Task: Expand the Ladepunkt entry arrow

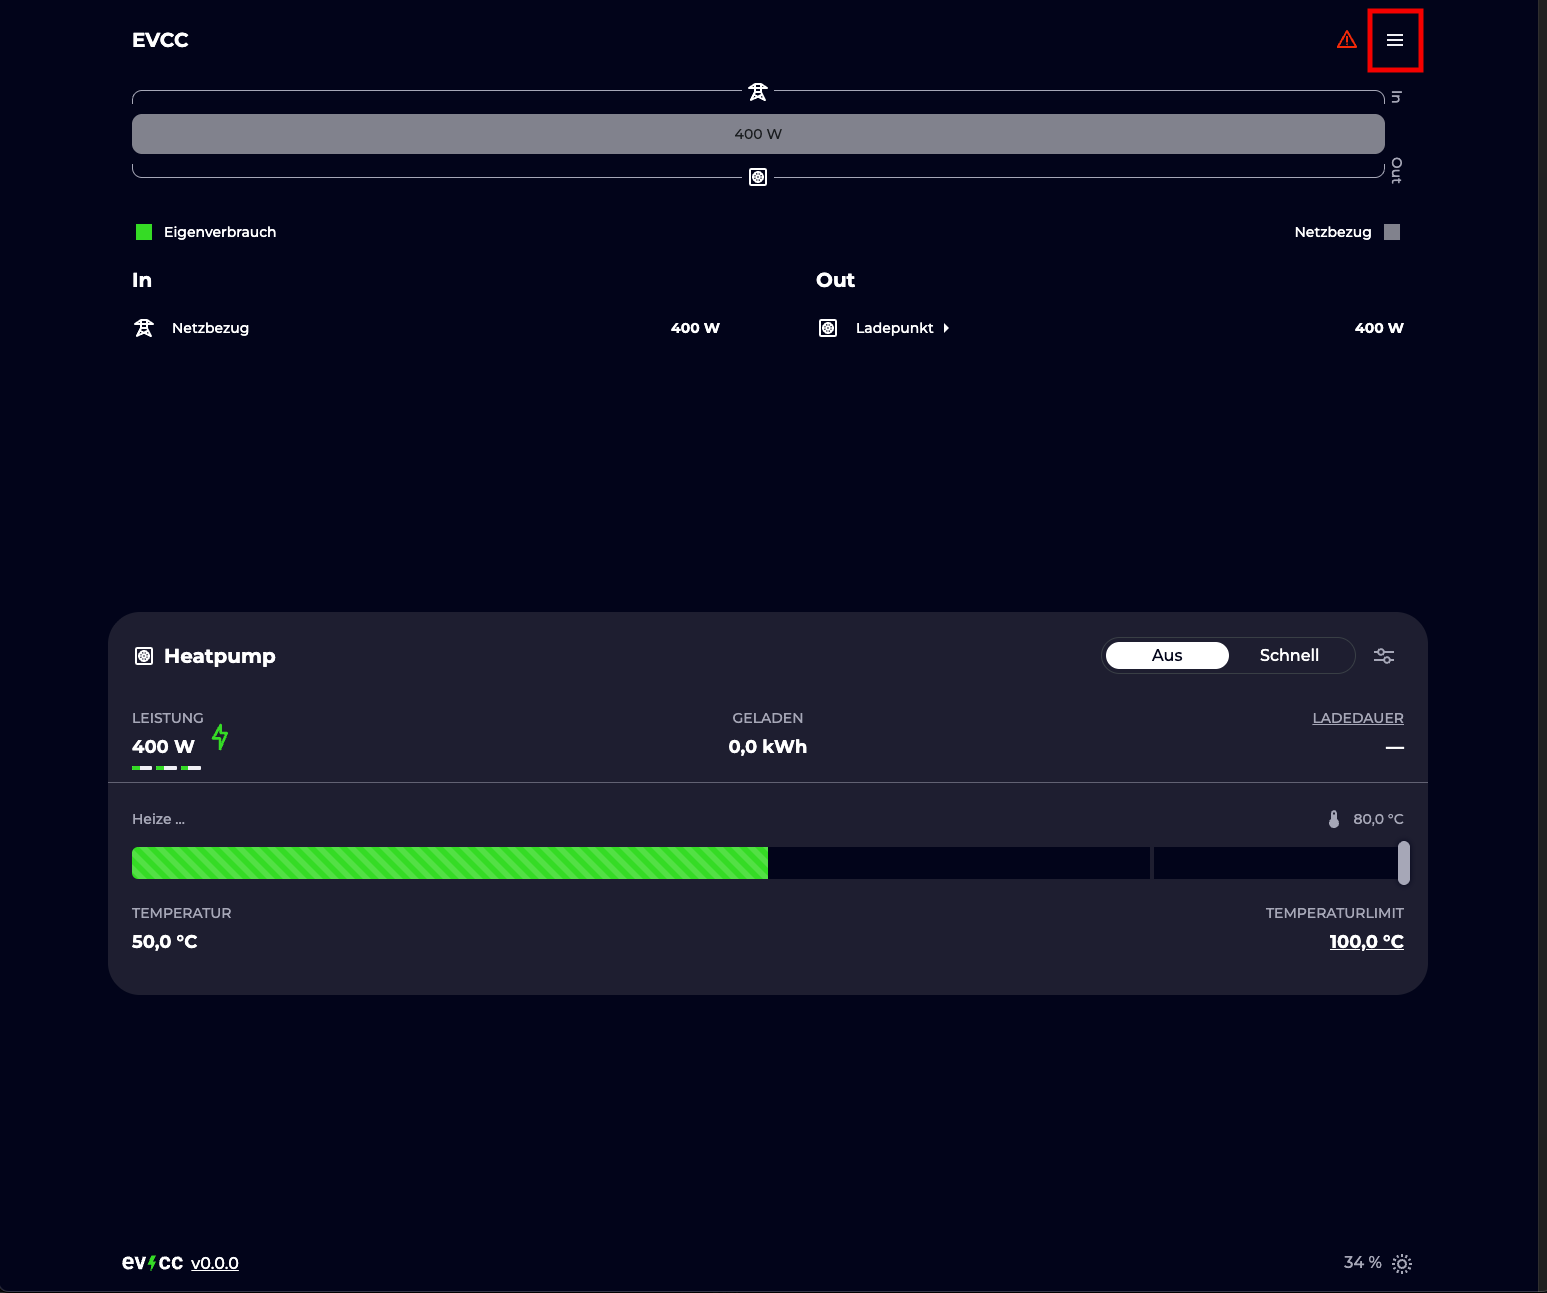Action: coord(945,328)
